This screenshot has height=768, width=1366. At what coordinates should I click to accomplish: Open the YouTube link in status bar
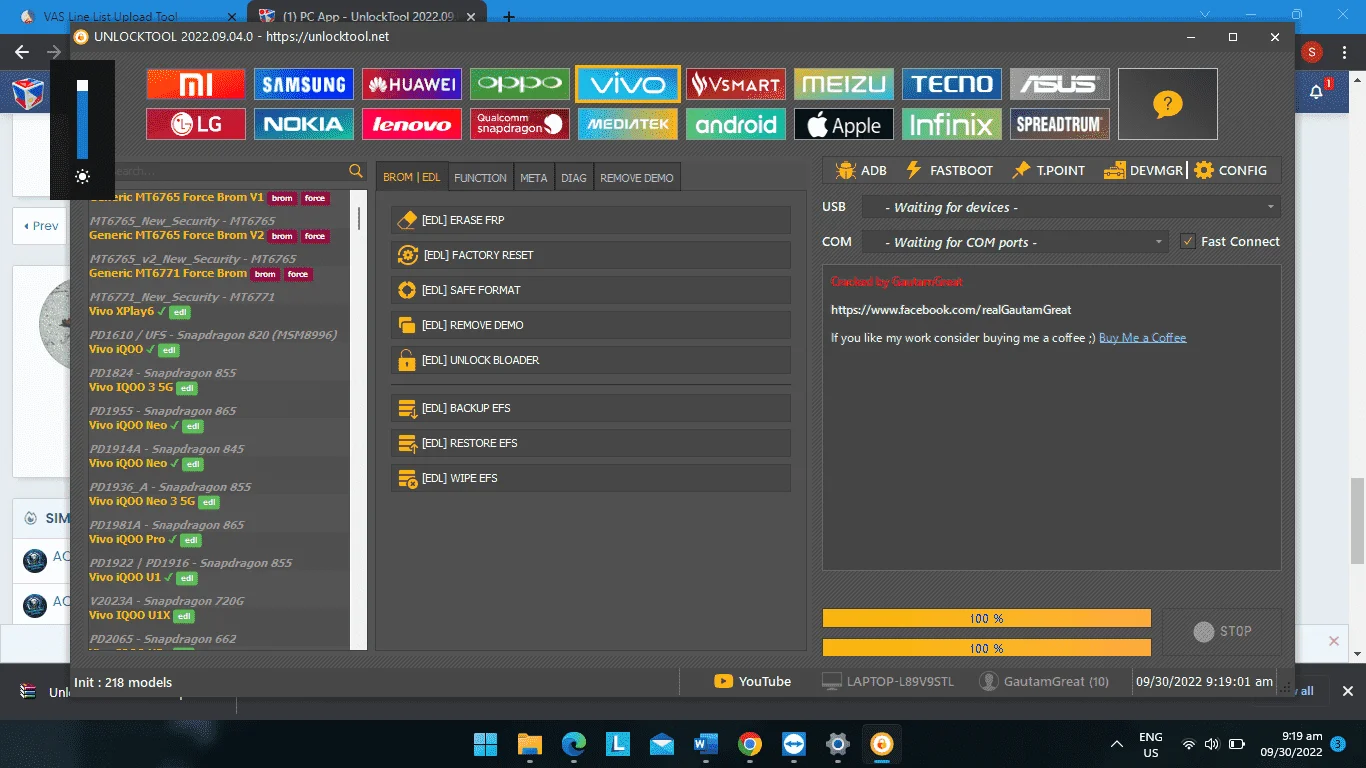coord(753,681)
